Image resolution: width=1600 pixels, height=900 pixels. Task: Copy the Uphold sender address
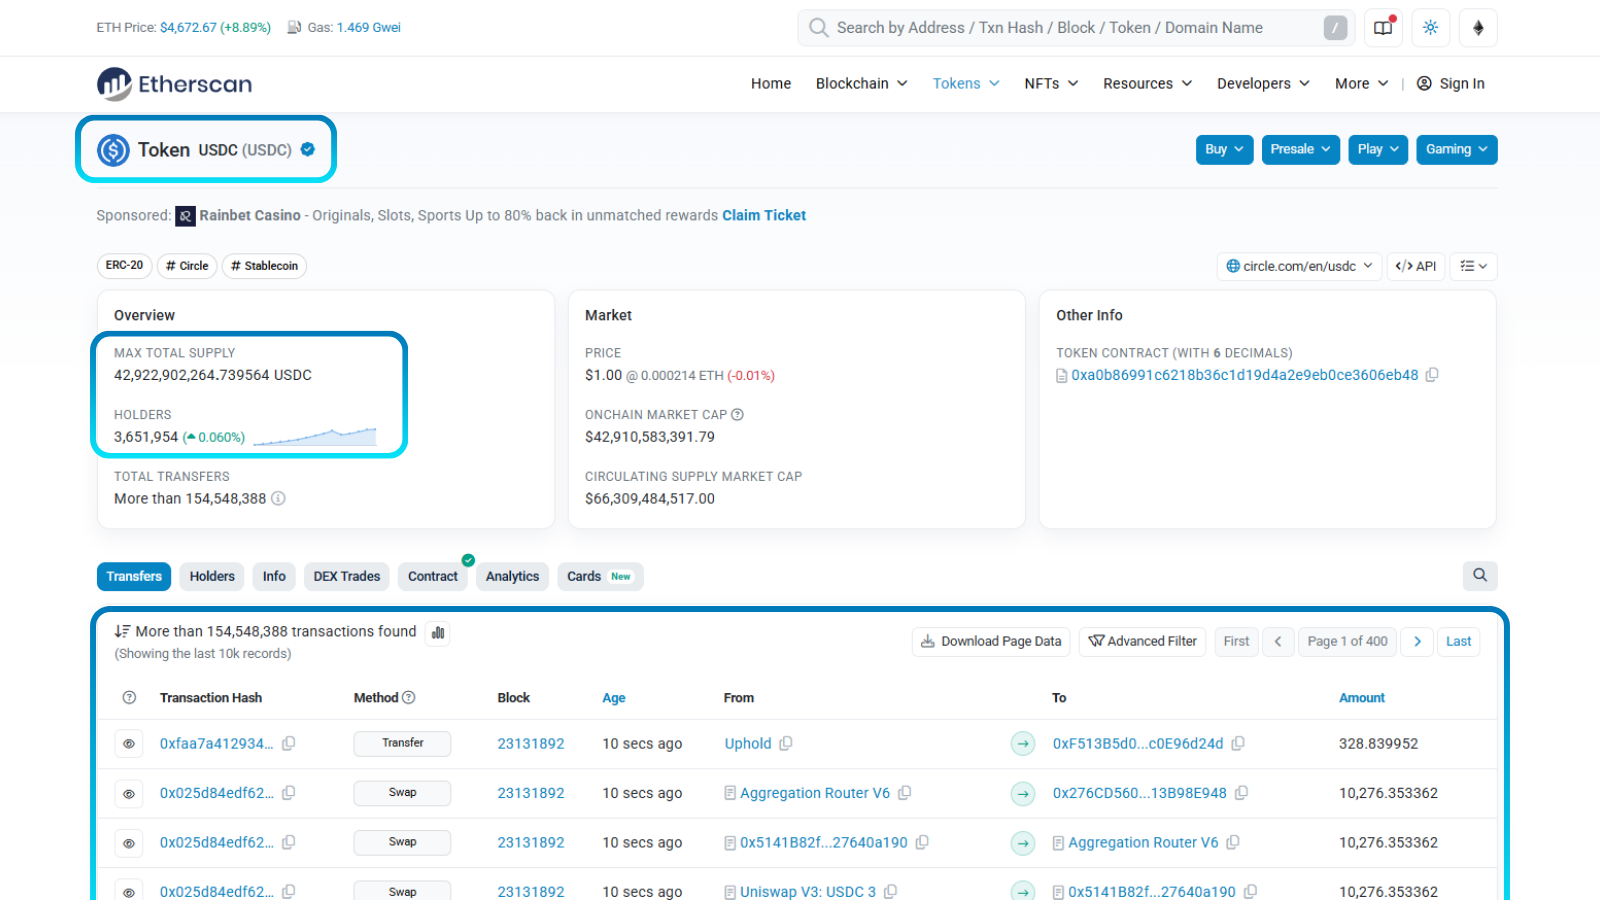click(786, 744)
